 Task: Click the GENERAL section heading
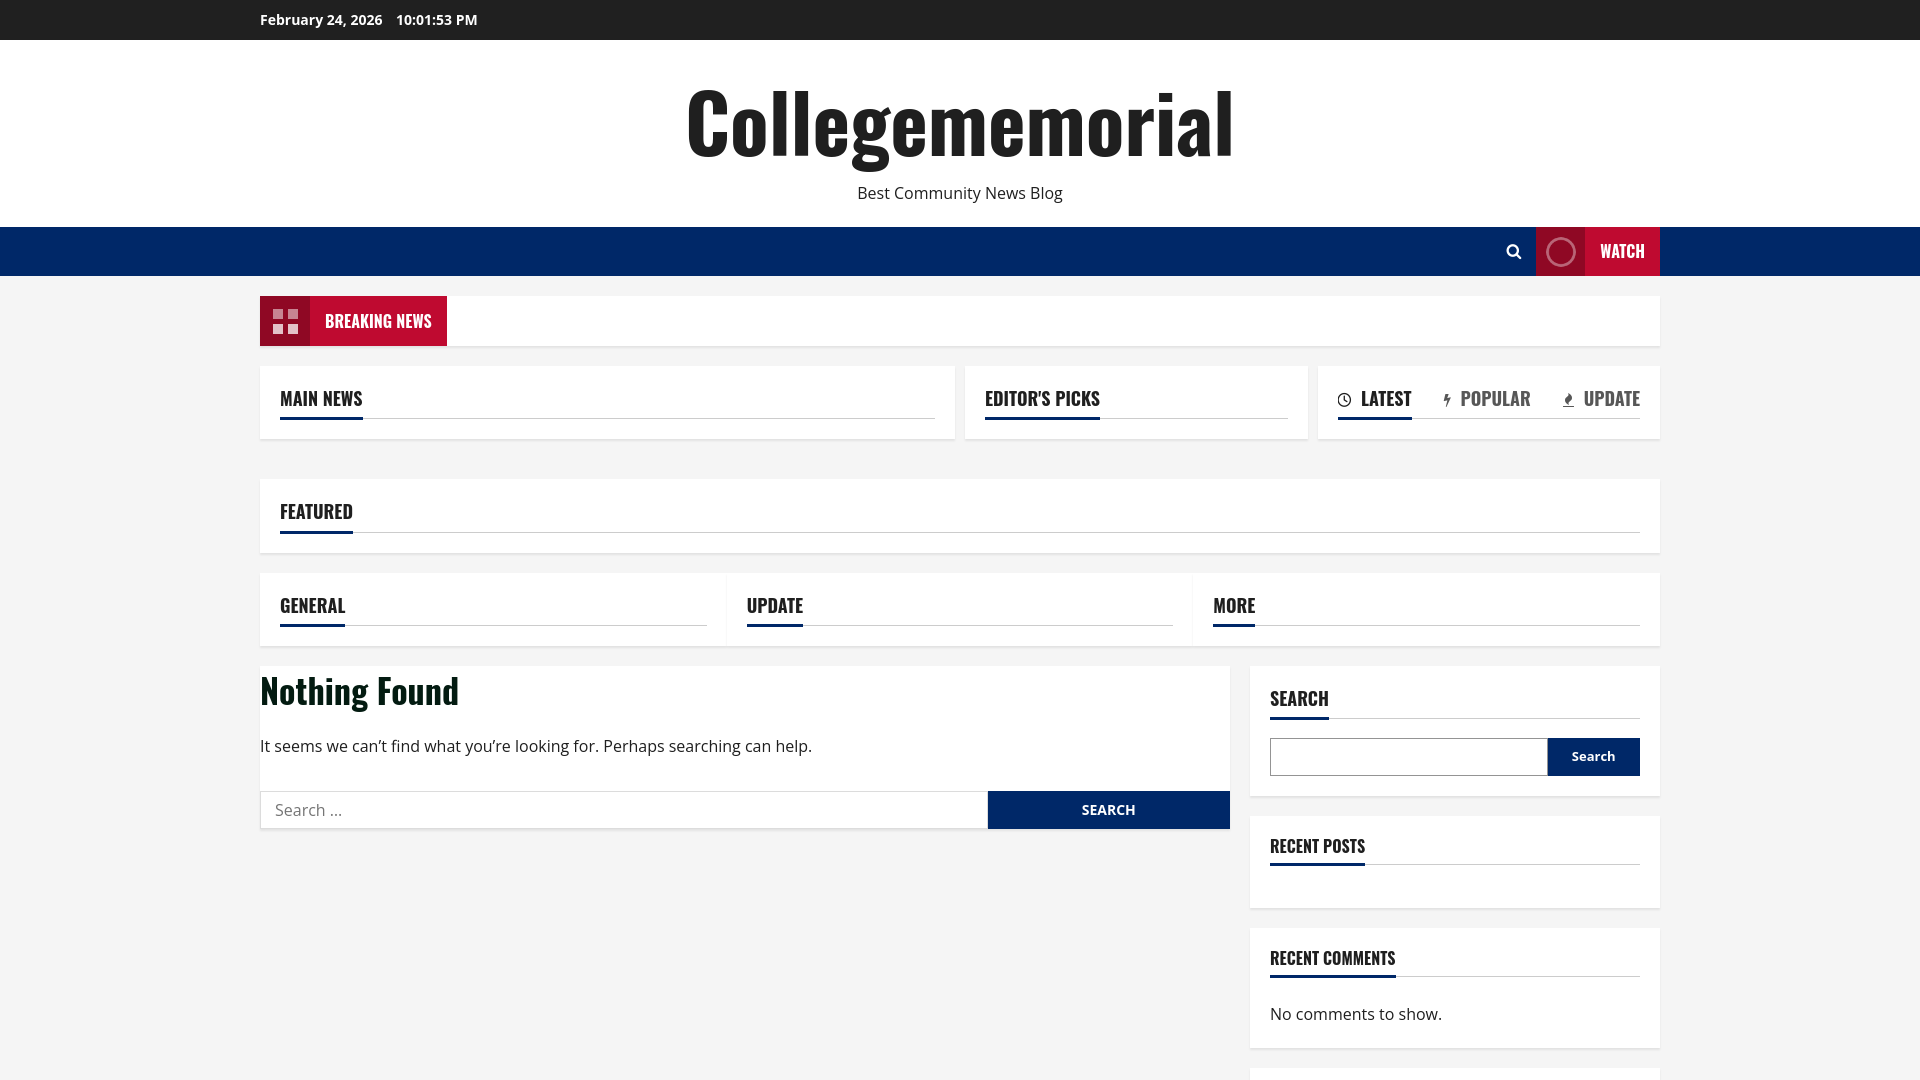312,606
